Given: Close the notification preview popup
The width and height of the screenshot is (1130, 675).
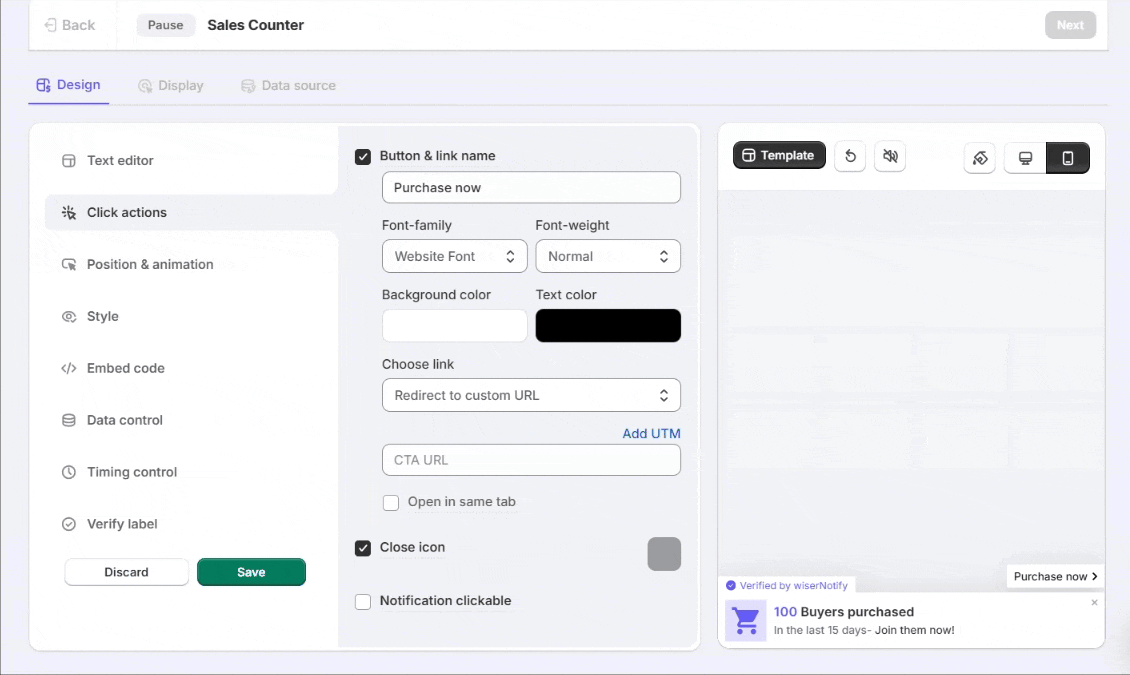Looking at the screenshot, I should point(1094,603).
